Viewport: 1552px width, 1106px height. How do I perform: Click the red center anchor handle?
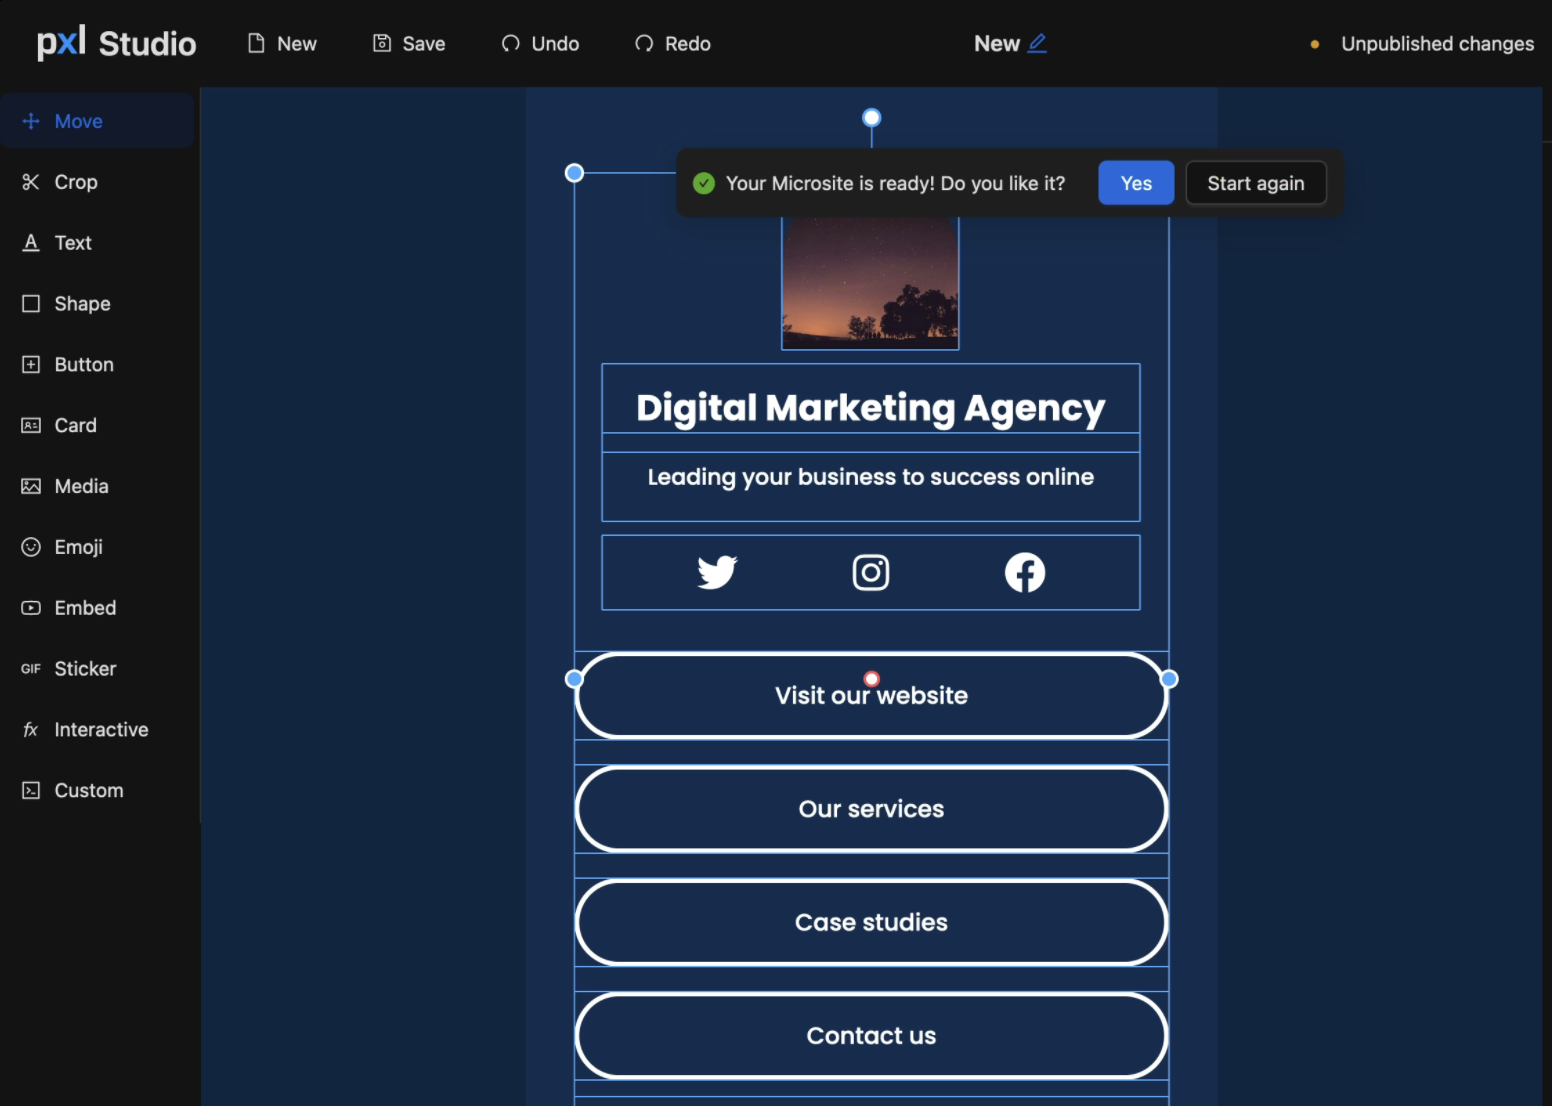point(872,679)
